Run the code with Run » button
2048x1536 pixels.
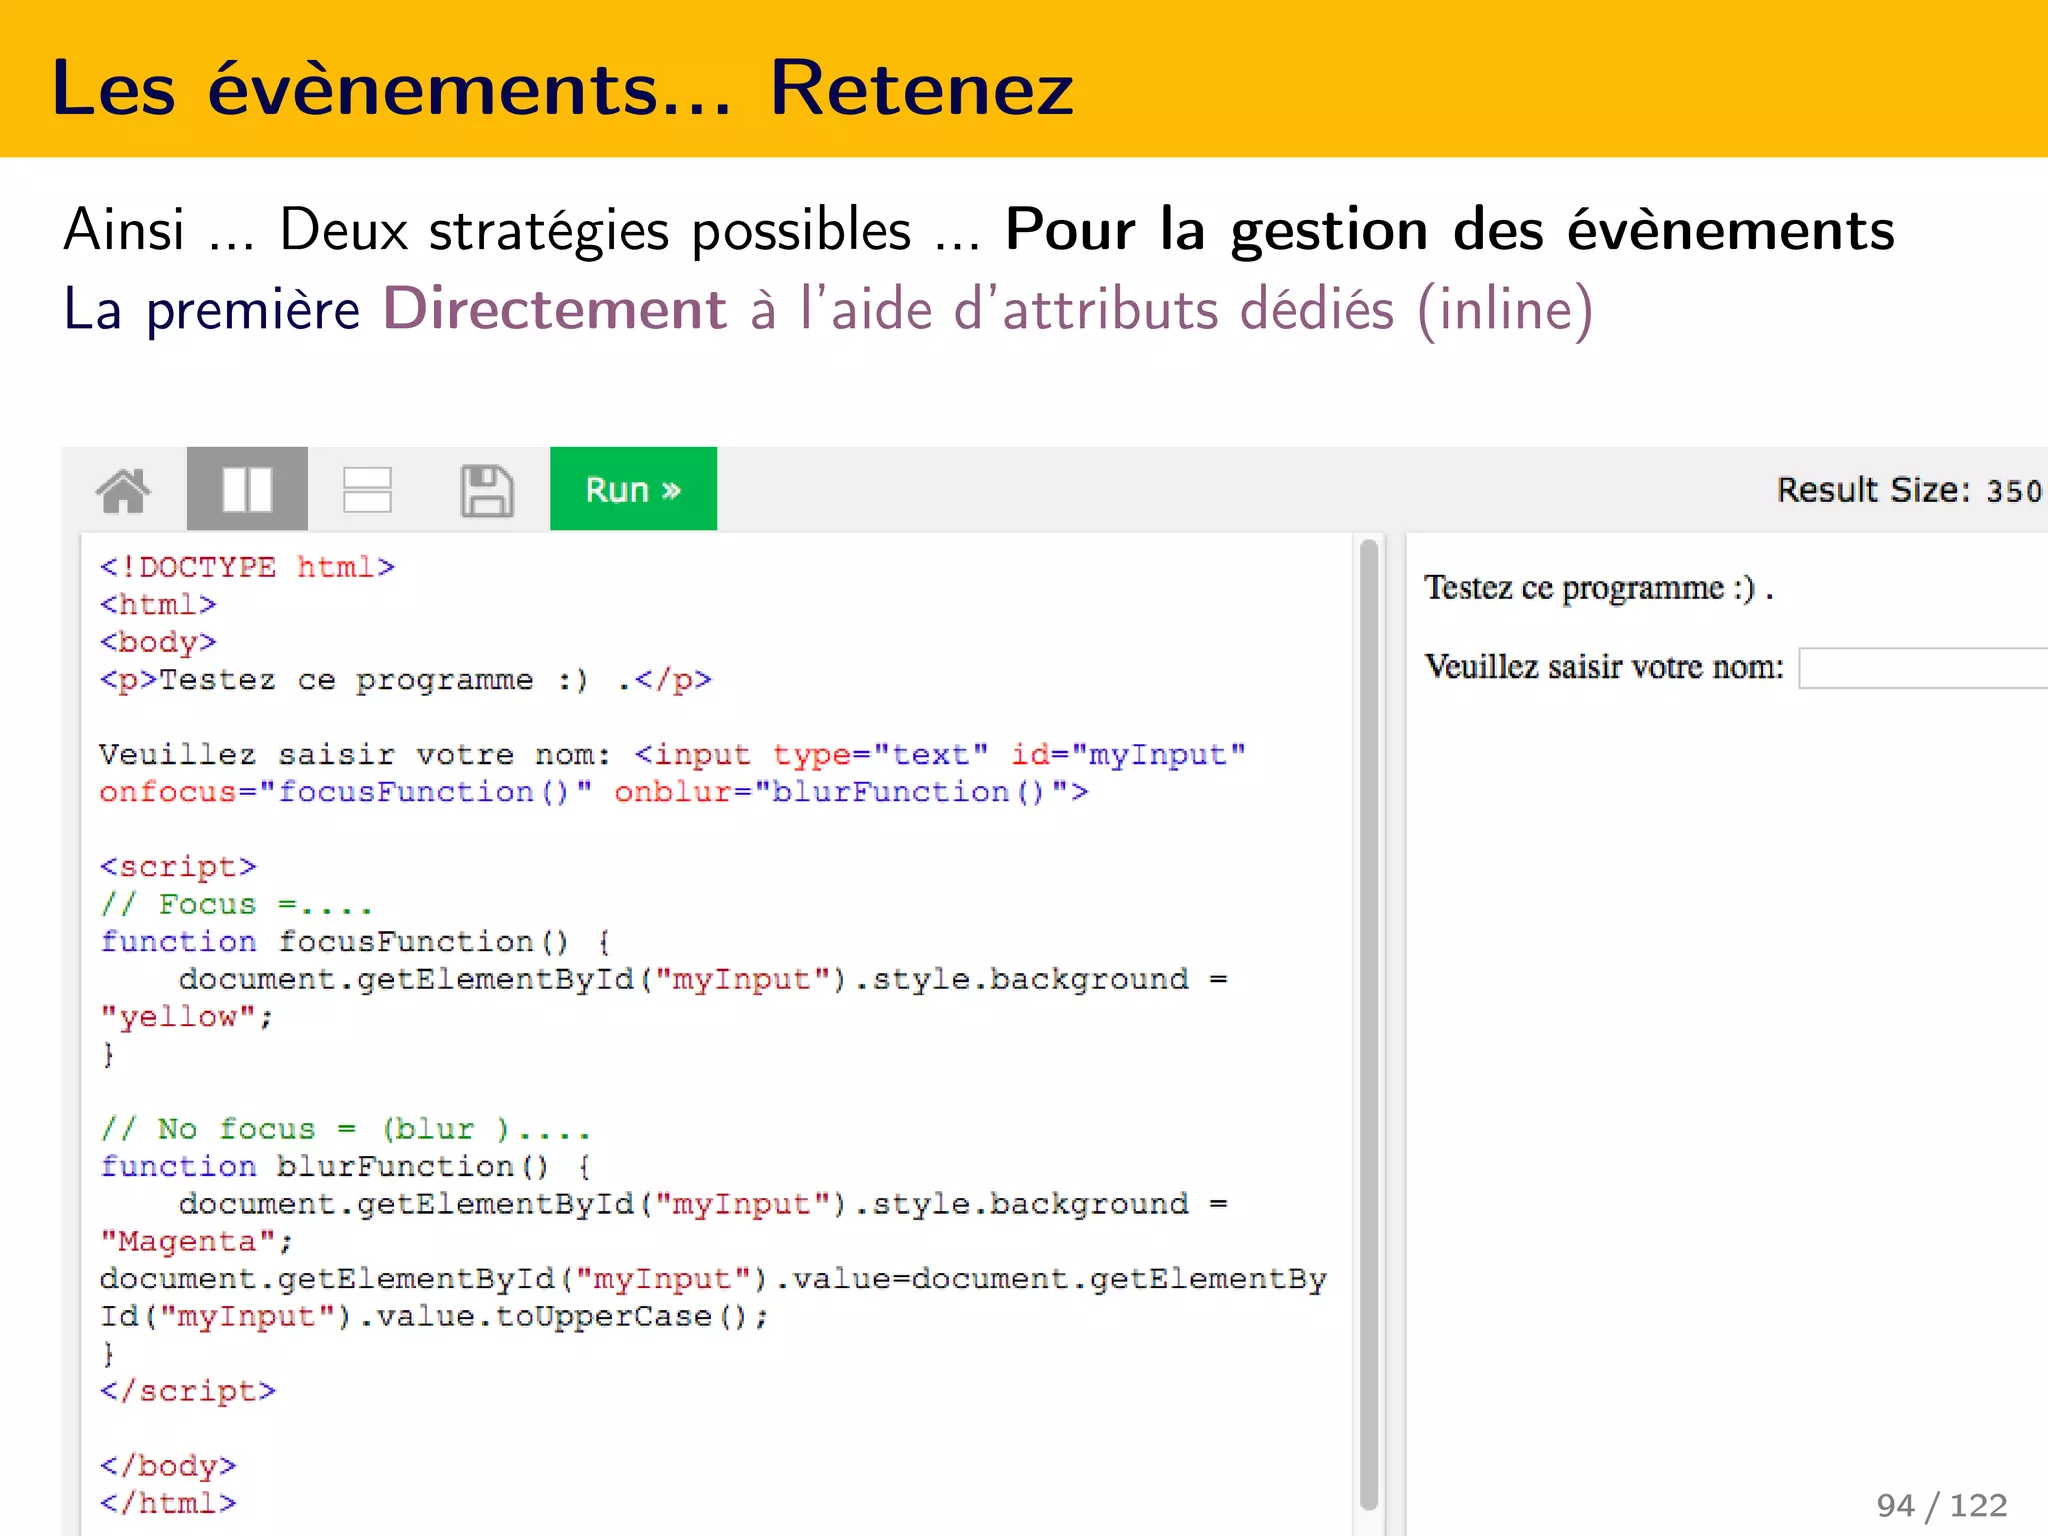(633, 489)
